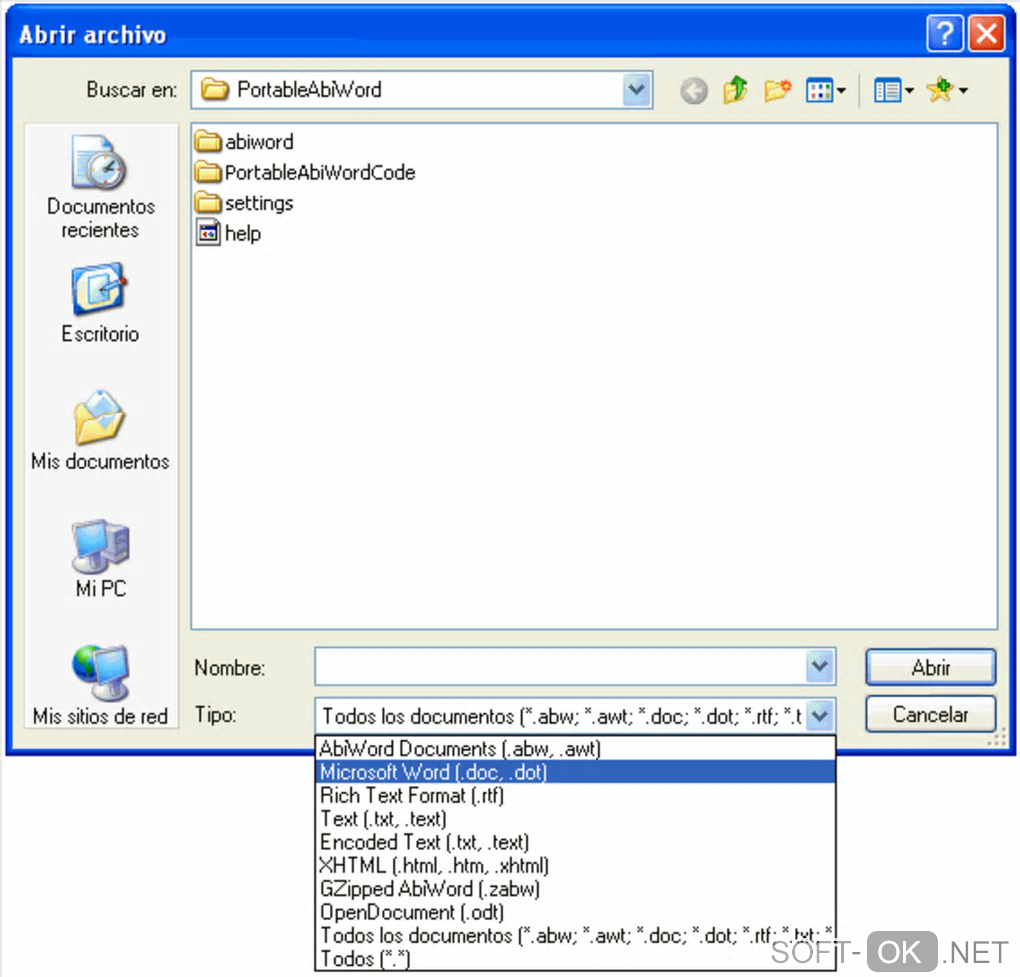Choose GZipped AbiWord (.zabw) type
This screenshot has height=977, width=1020.
[x=575, y=889]
